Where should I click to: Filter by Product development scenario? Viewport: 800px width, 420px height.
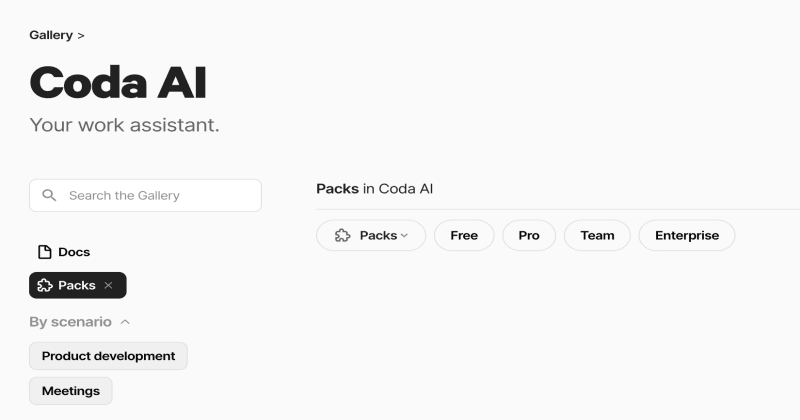(x=108, y=356)
